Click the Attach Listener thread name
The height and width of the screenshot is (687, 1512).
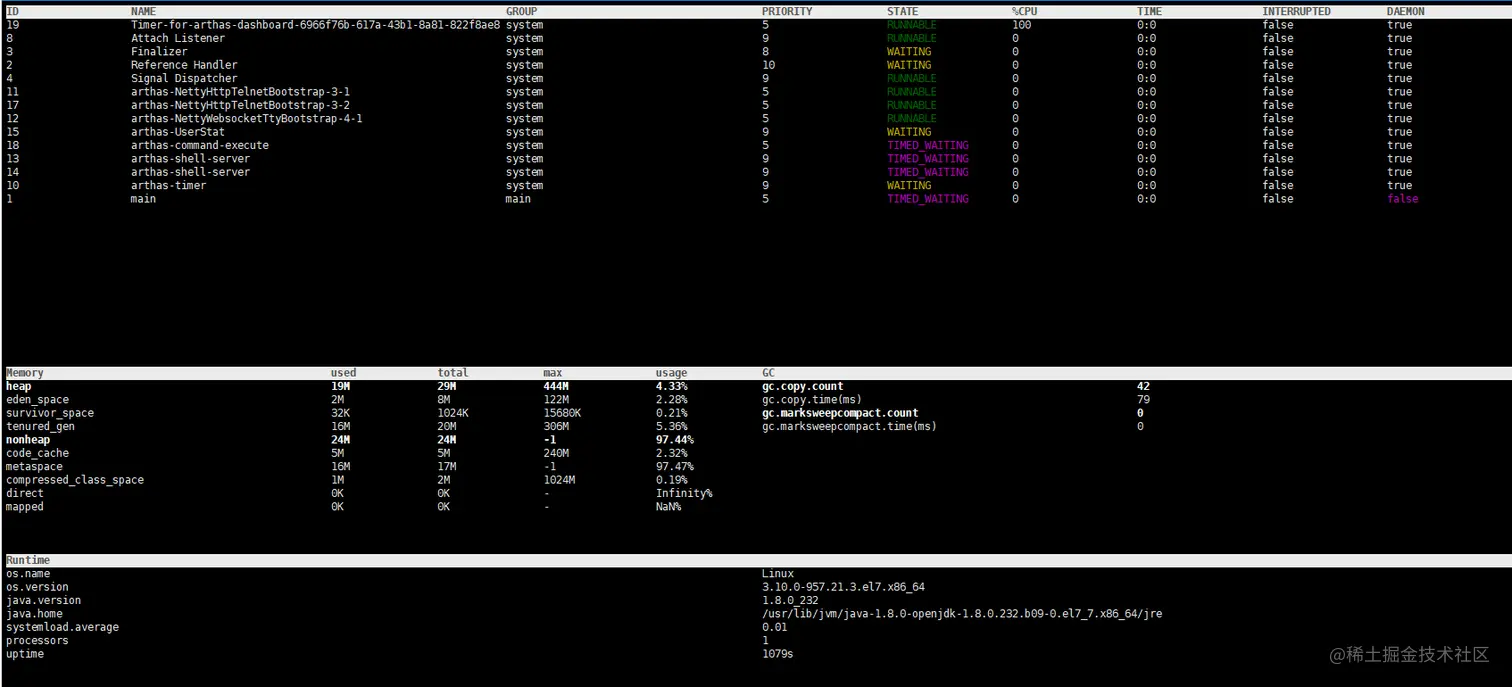(178, 38)
